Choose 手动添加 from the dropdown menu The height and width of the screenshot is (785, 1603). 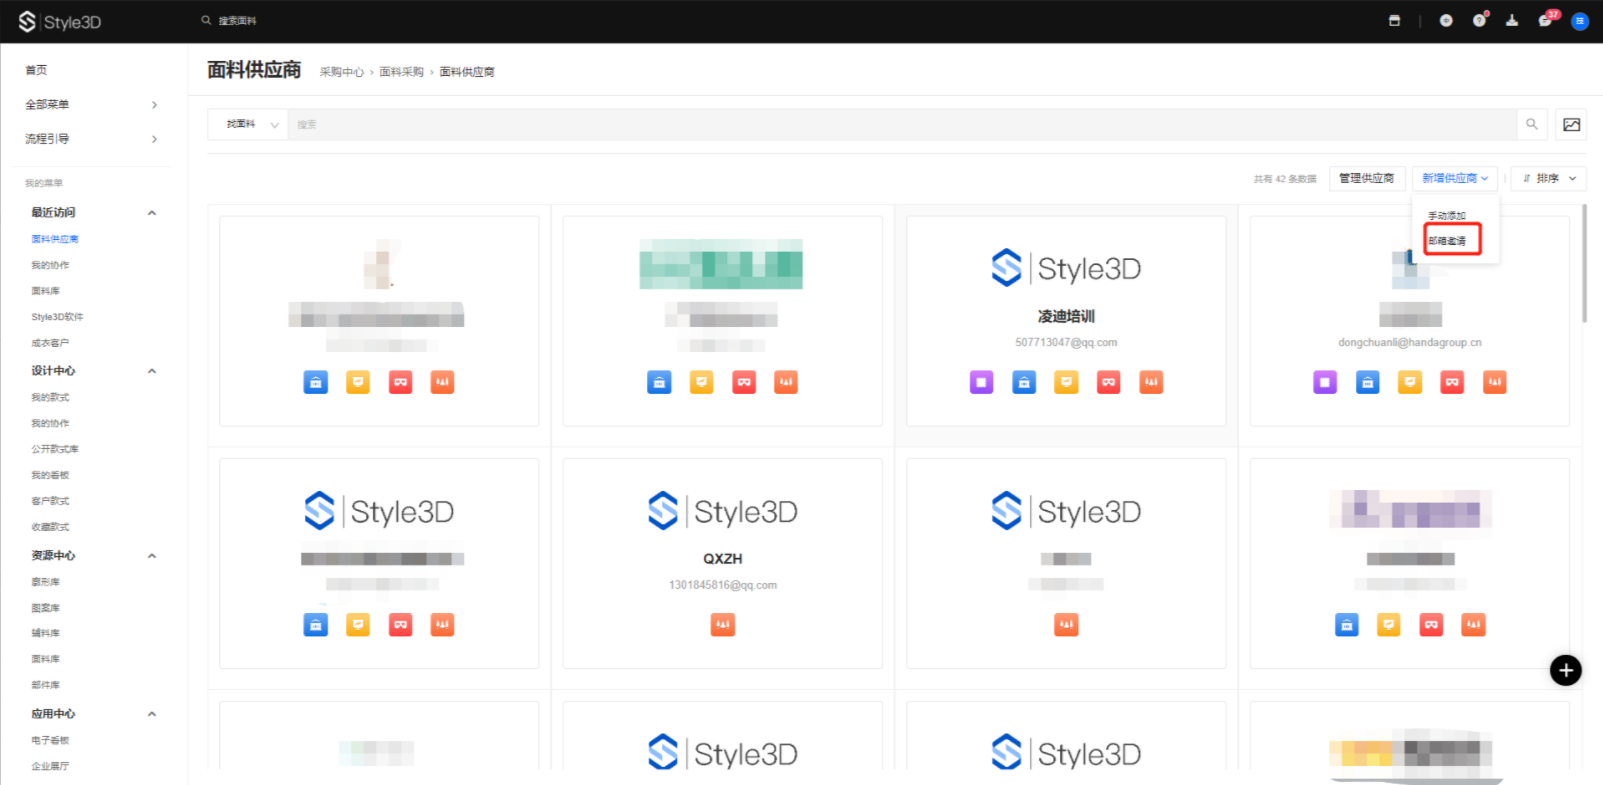click(x=1446, y=216)
